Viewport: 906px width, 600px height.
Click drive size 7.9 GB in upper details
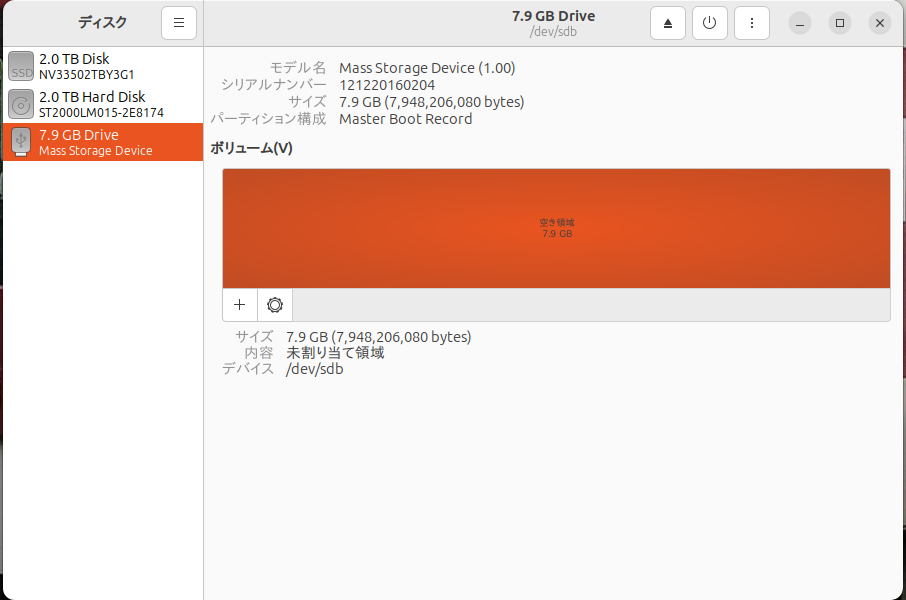coord(432,102)
